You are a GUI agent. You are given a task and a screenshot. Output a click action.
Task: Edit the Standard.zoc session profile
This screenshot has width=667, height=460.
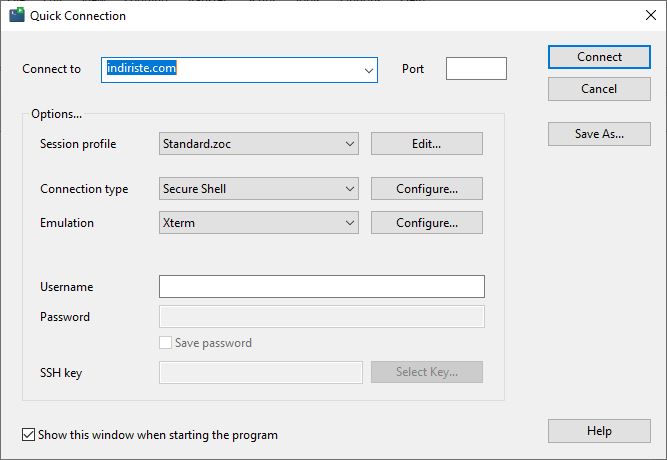coord(427,144)
